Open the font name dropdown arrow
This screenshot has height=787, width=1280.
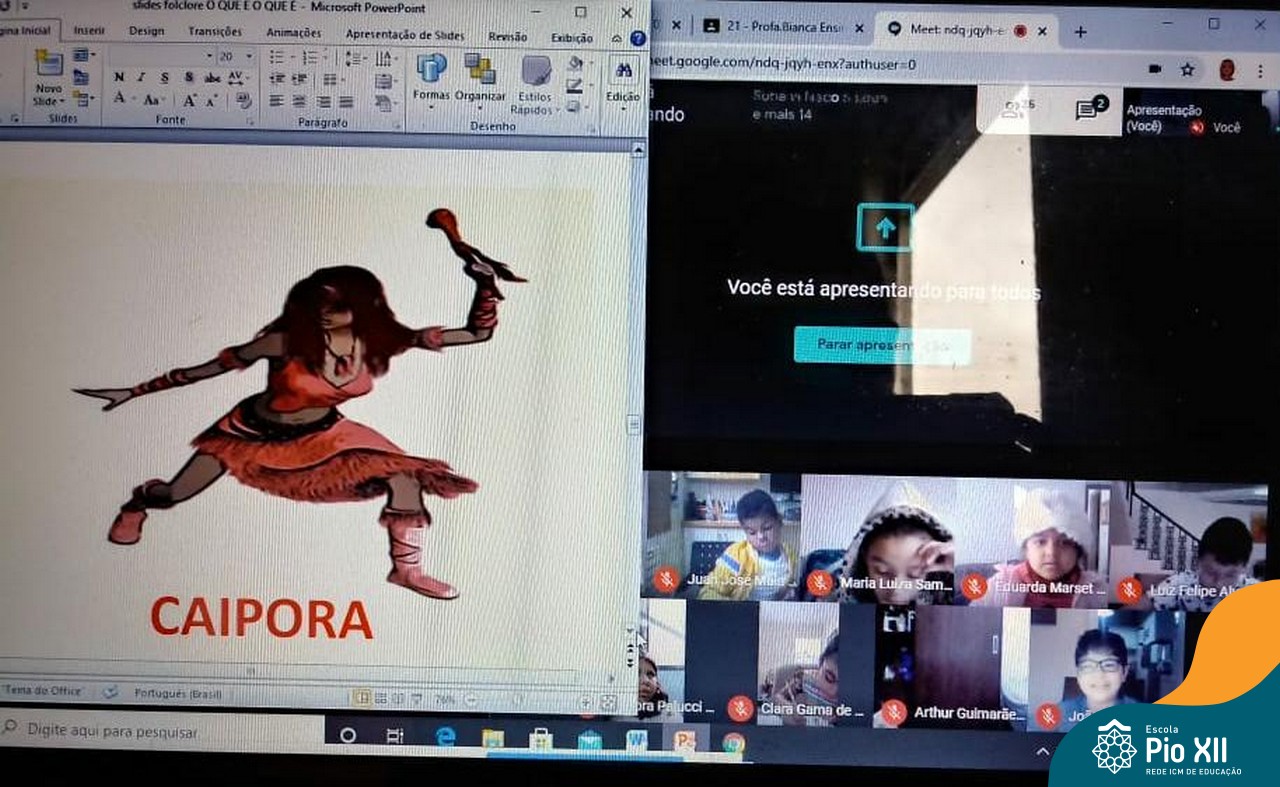click(x=209, y=57)
